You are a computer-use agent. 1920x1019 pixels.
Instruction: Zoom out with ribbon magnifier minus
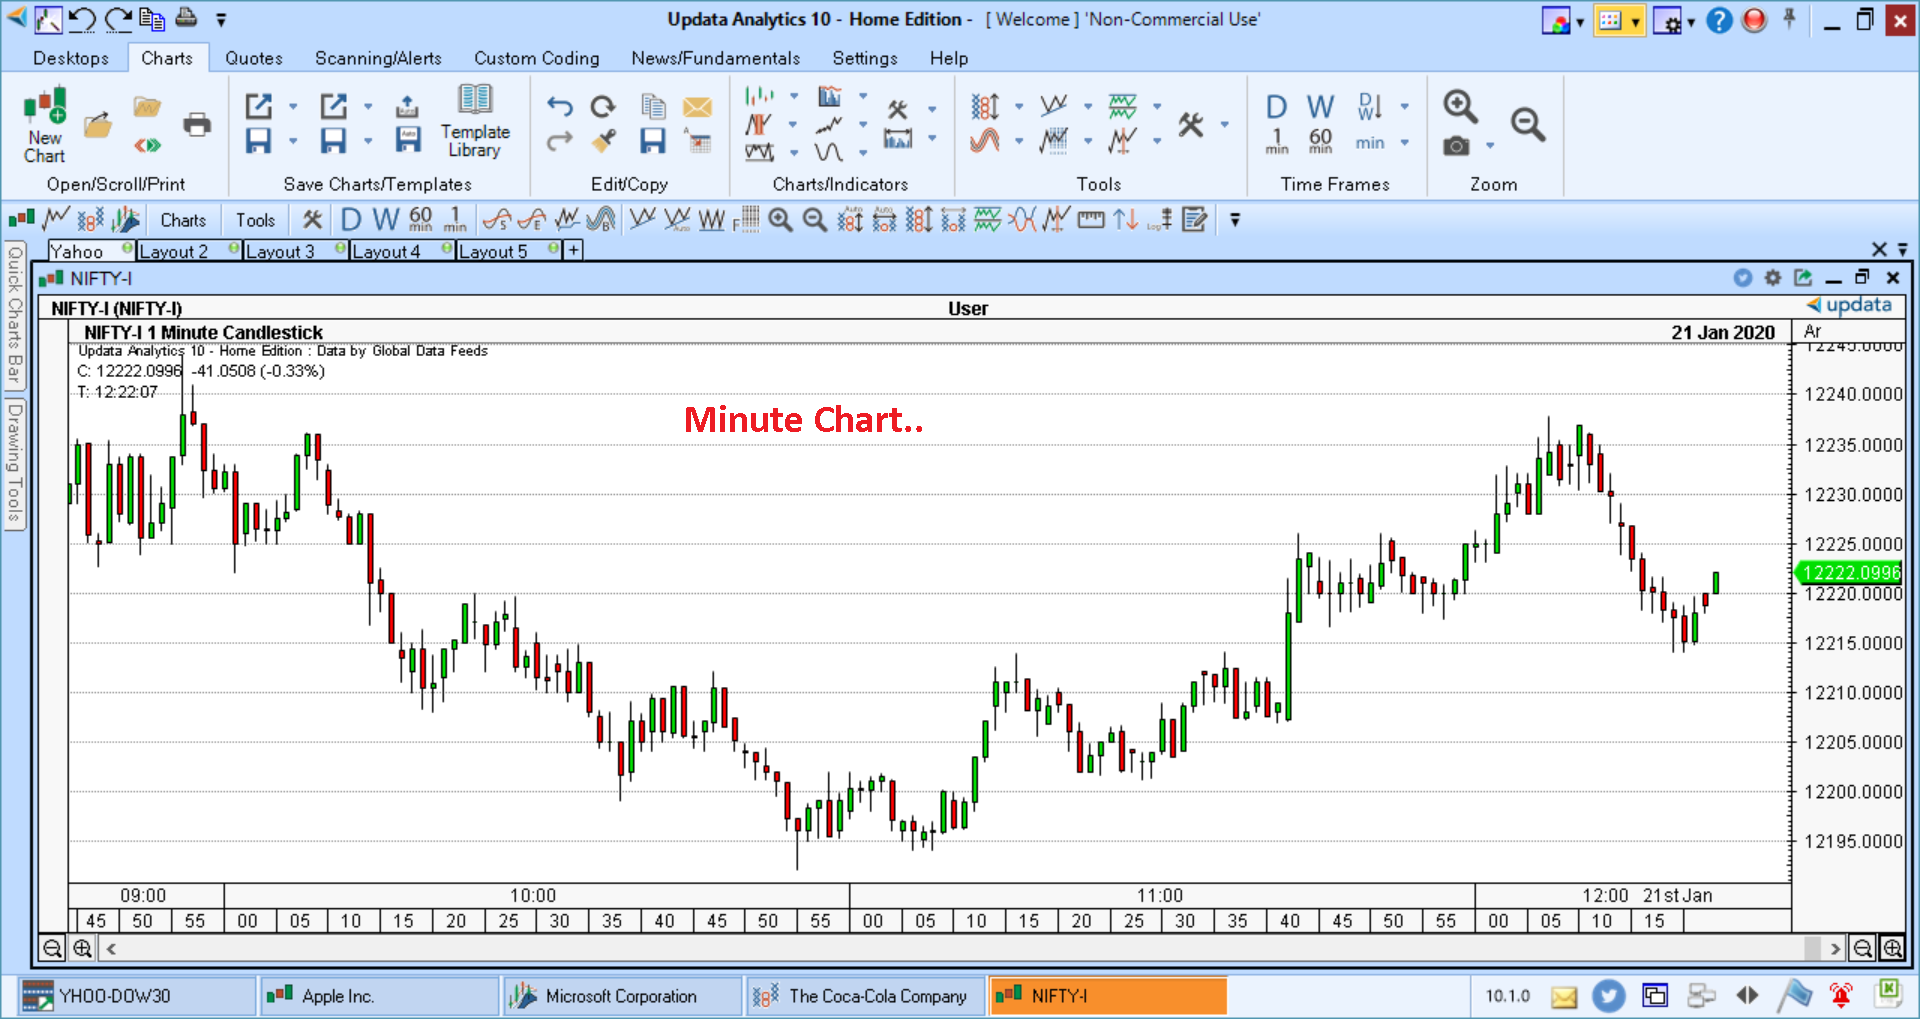[1527, 124]
